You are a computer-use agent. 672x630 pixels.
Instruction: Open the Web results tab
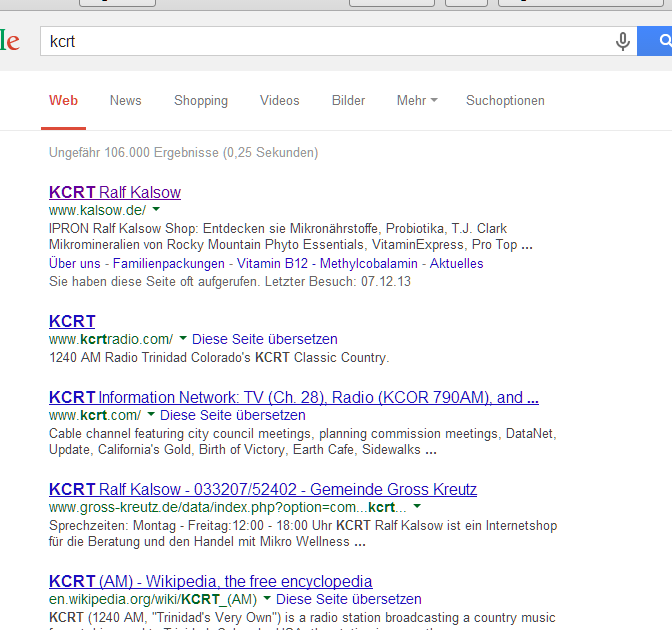click(x=63, y=100)
